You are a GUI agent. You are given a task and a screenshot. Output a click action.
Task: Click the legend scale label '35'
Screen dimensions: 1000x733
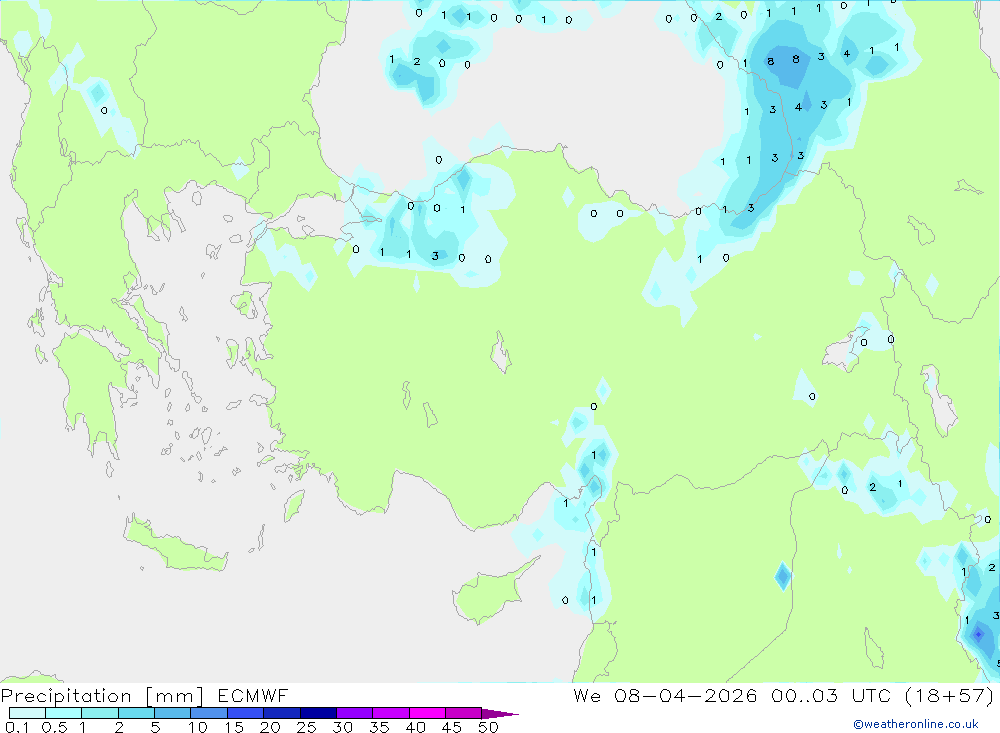tap(379, 727)
